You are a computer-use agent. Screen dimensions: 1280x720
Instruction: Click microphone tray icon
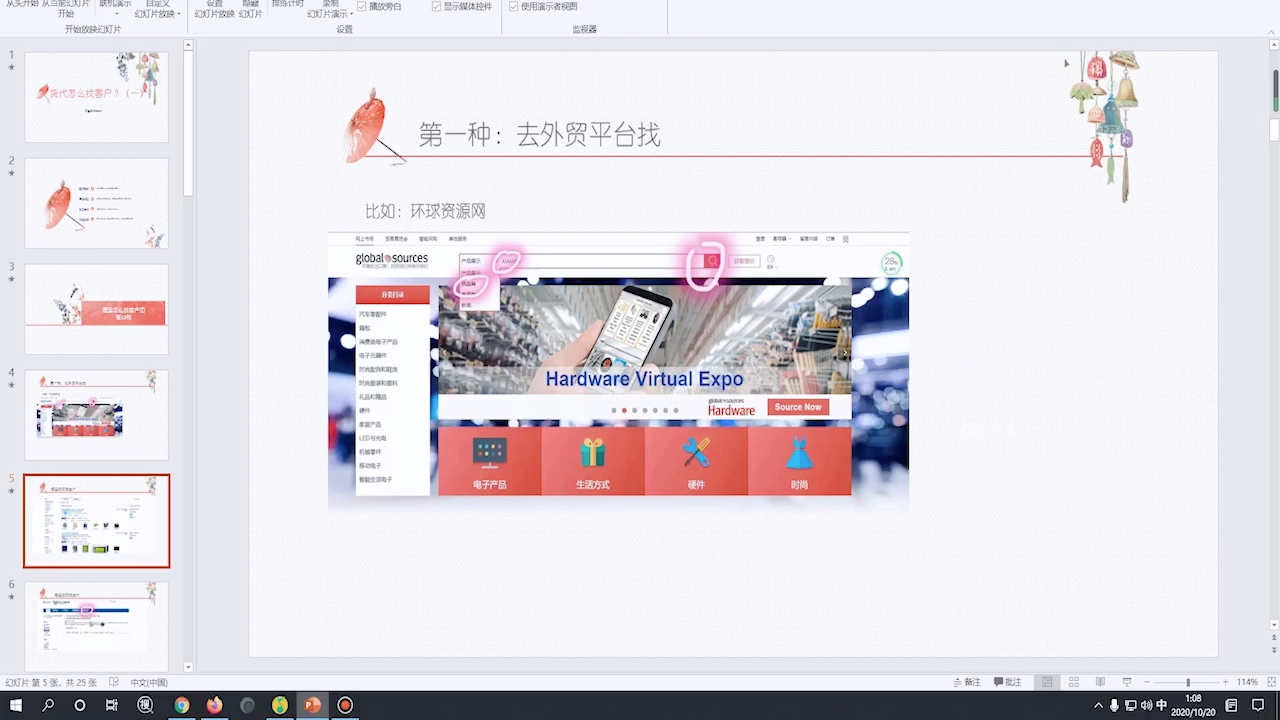coord(1115,705)
